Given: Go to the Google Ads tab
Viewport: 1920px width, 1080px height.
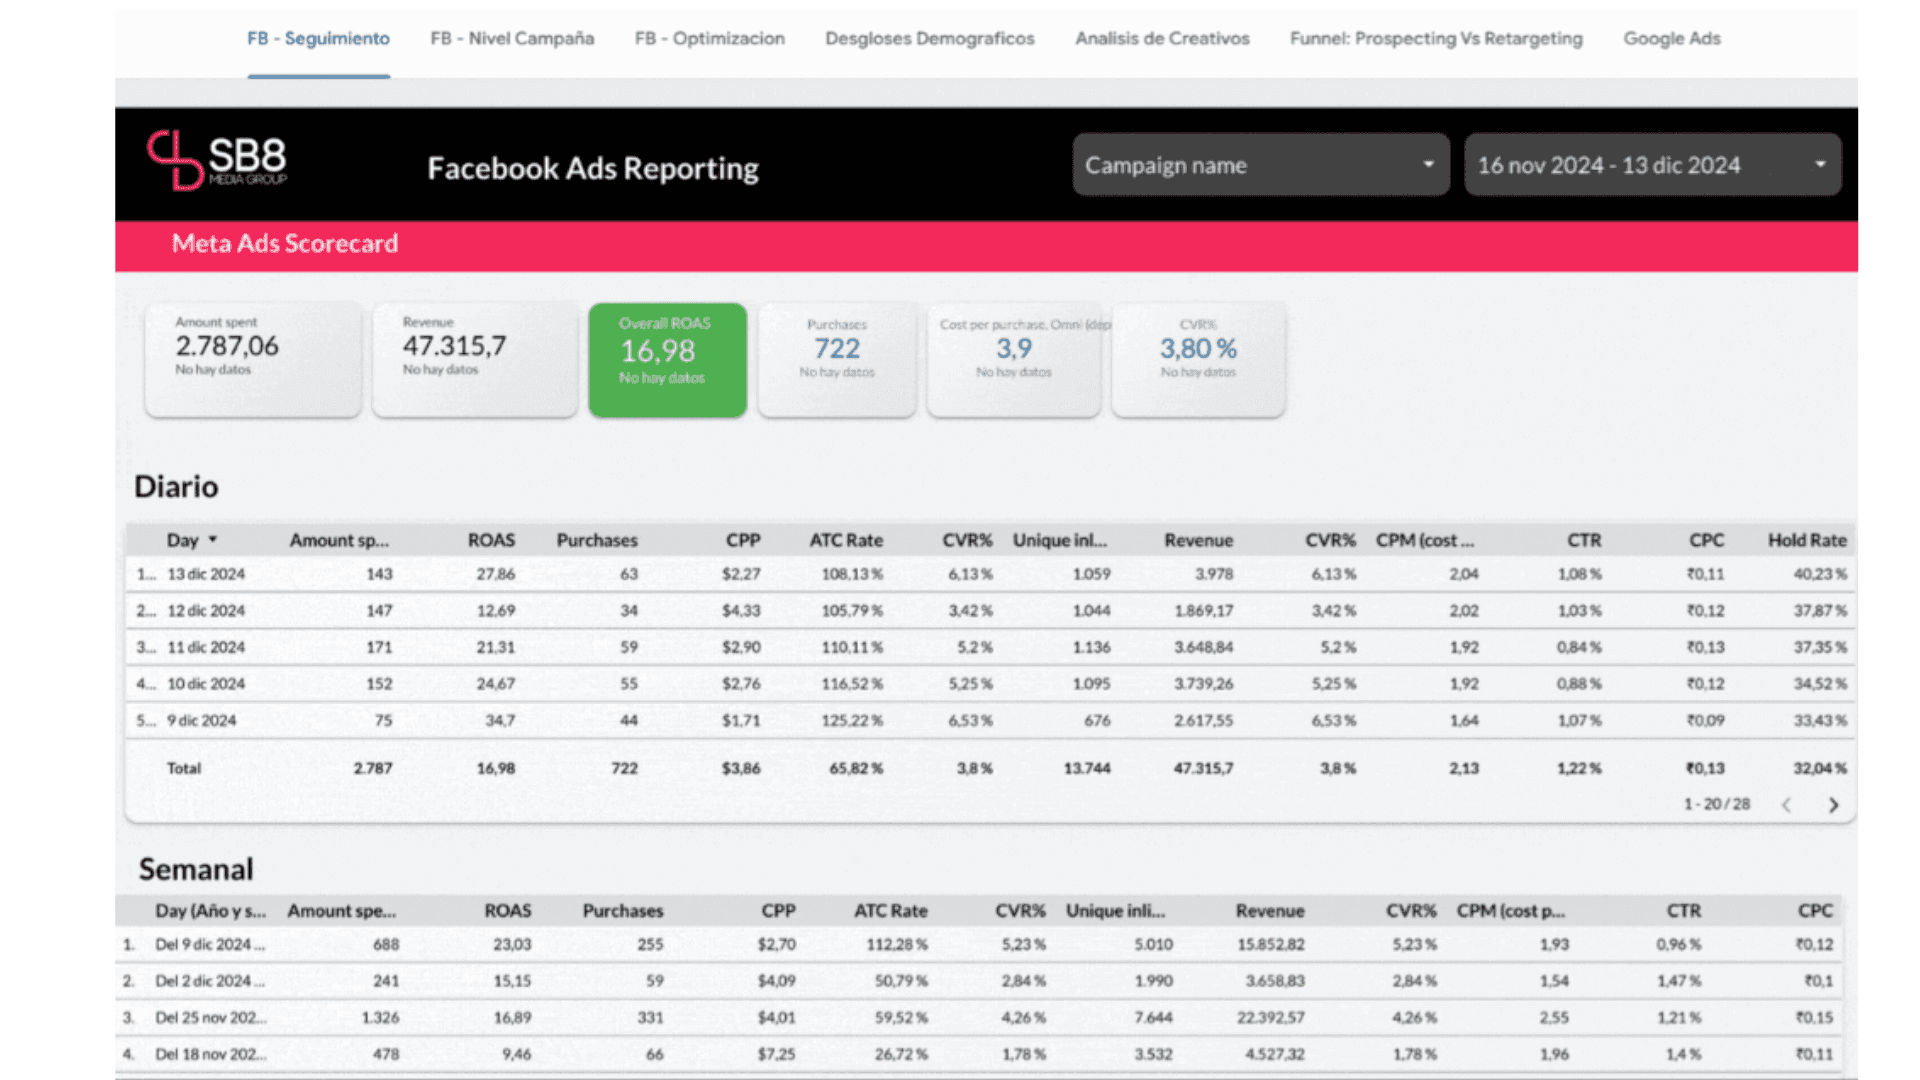Looking at the screenshot, I should (x=1671, y=39).
